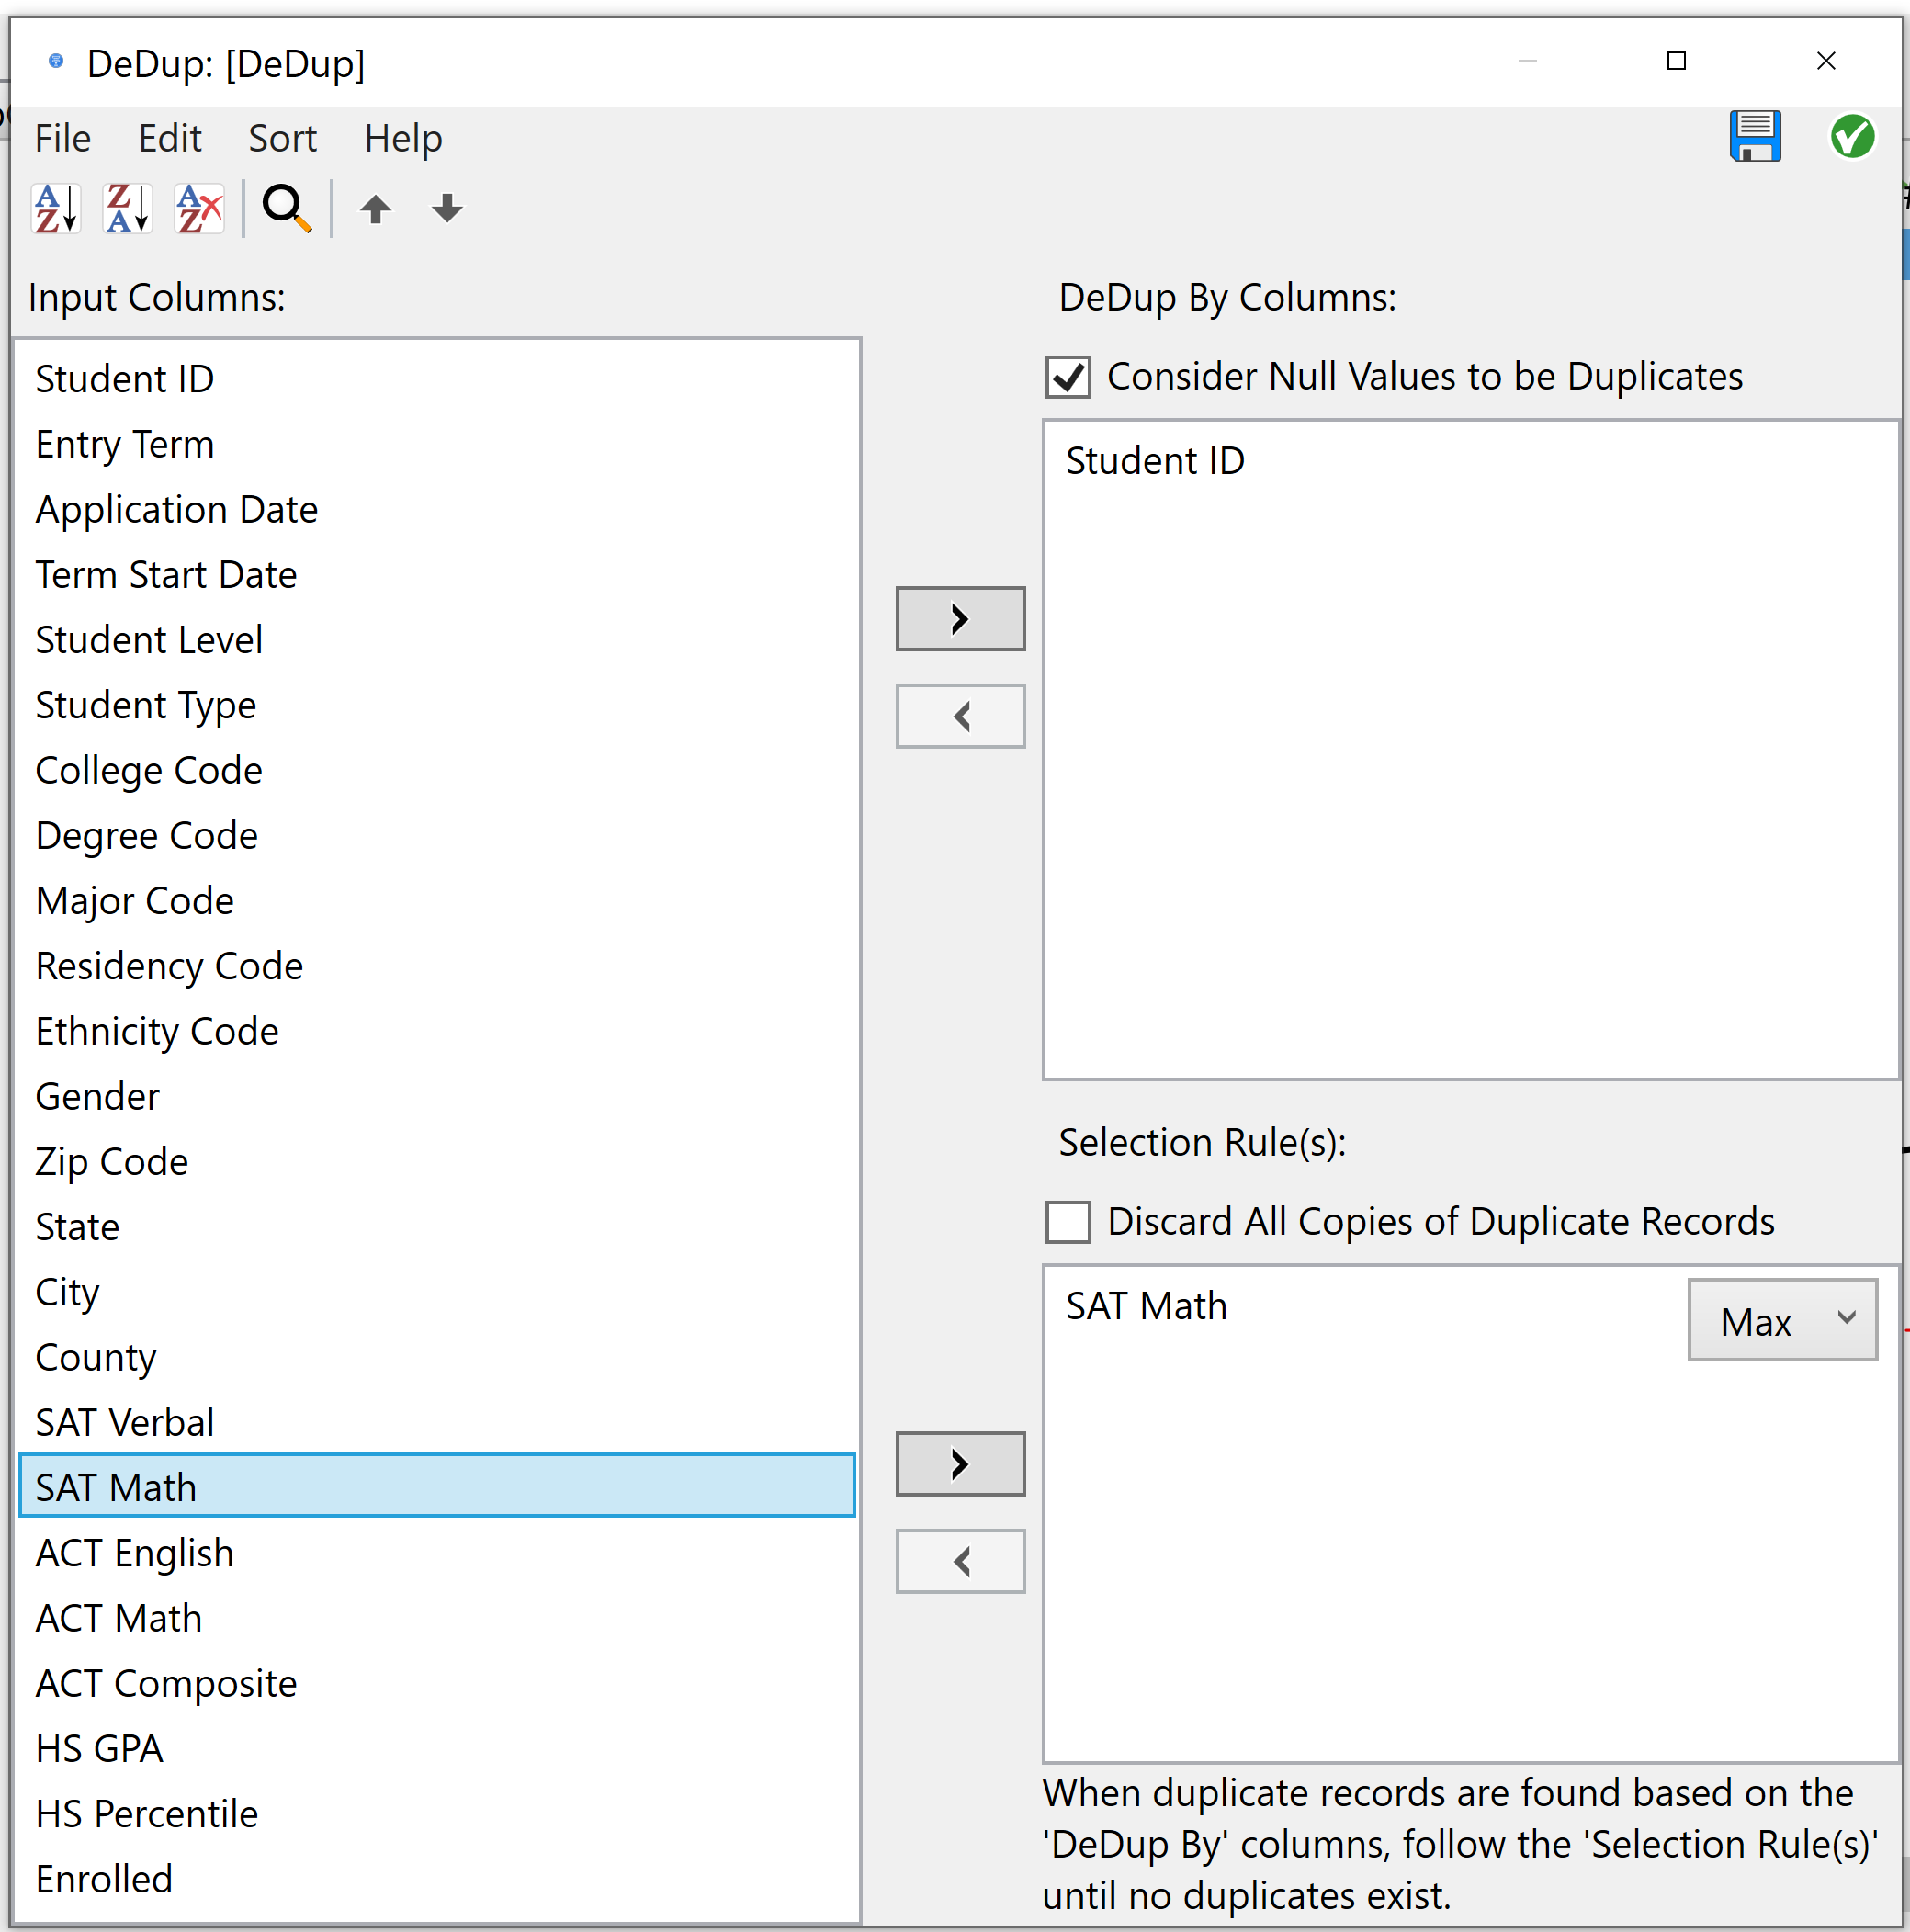This screenshot has height=1932, width=1910.
Task: Open the File menu
Action: pyautogui.click(x=63, y=138)
